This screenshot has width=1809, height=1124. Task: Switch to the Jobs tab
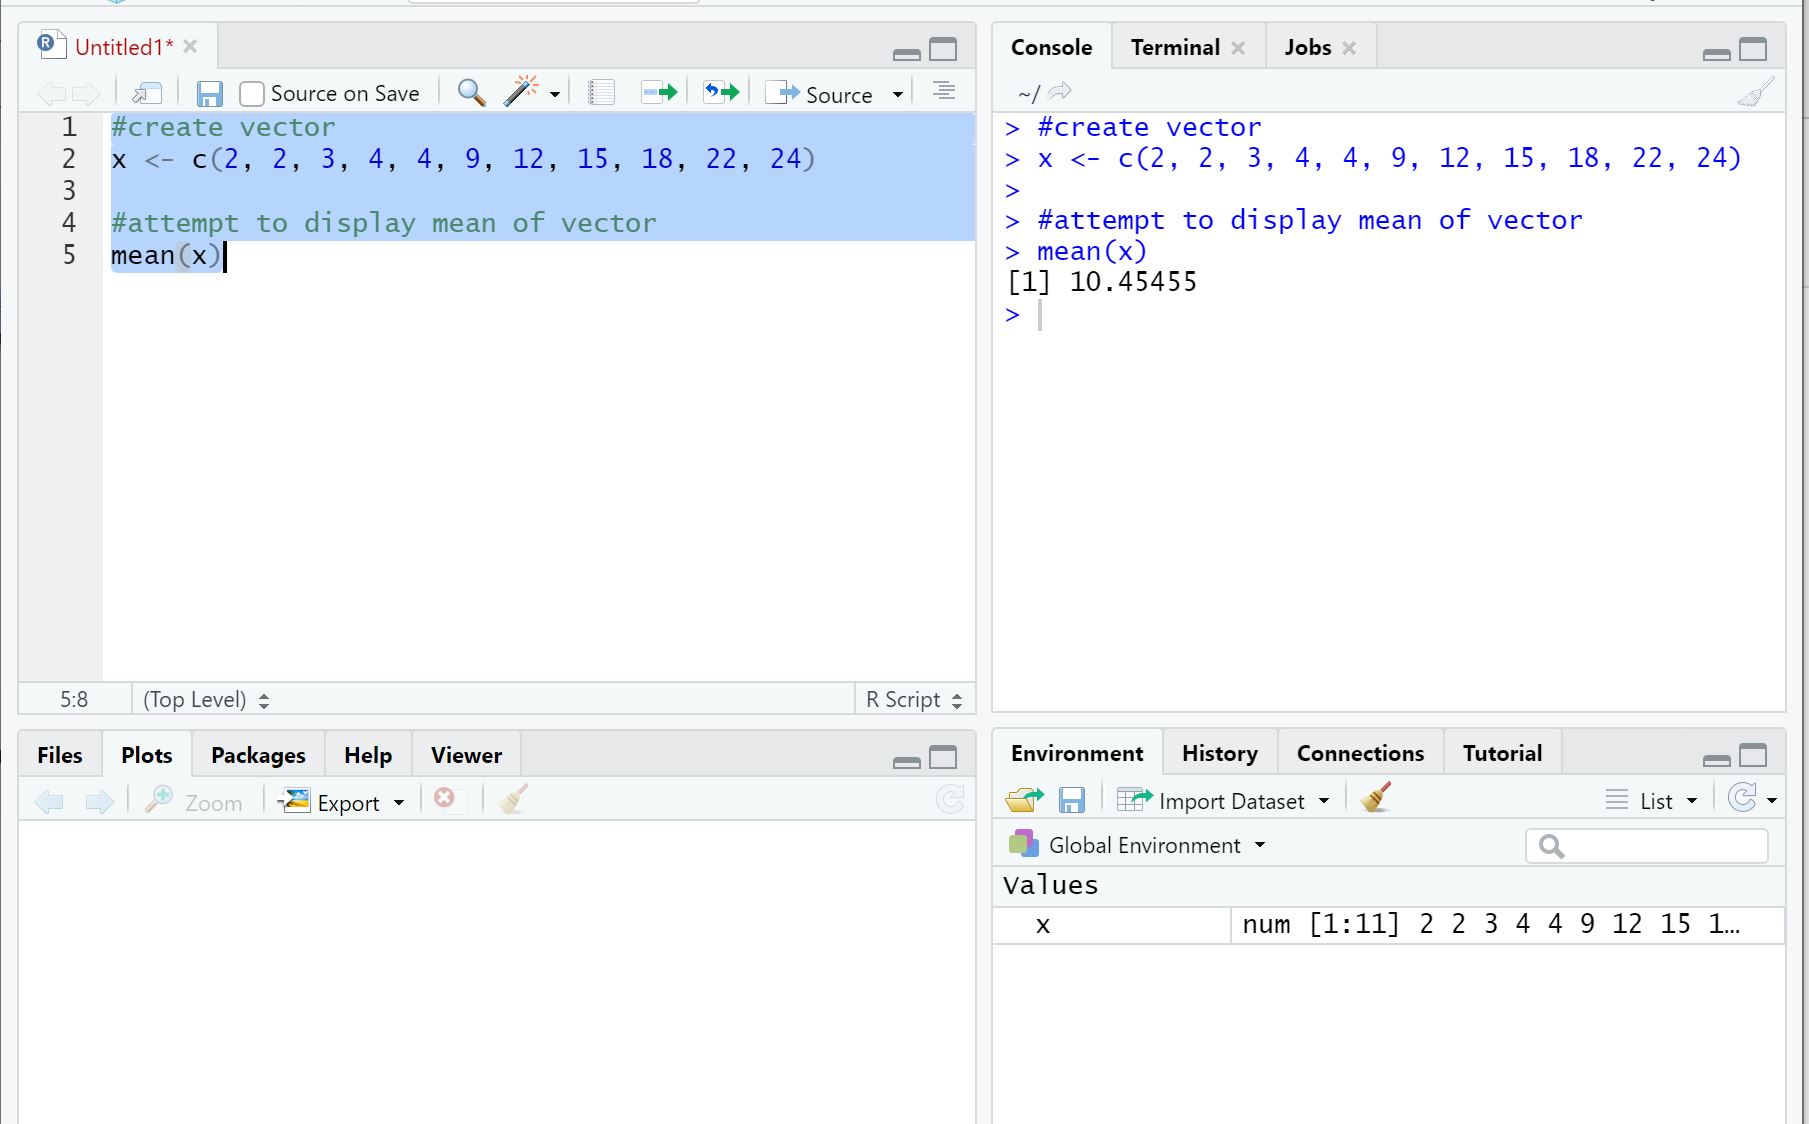(x=1308, y=47)
